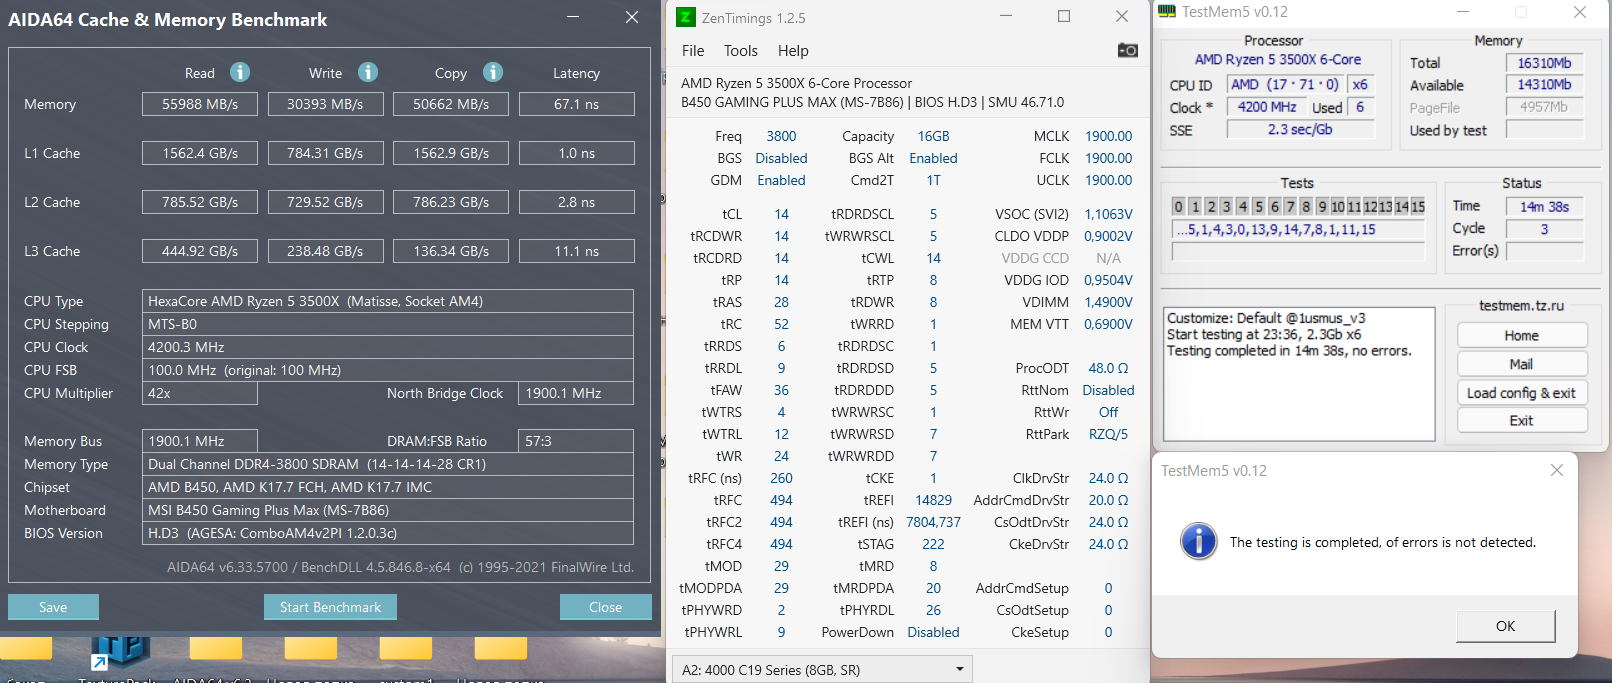Click the Home button in TestMem5

[x=1521, y=335]
